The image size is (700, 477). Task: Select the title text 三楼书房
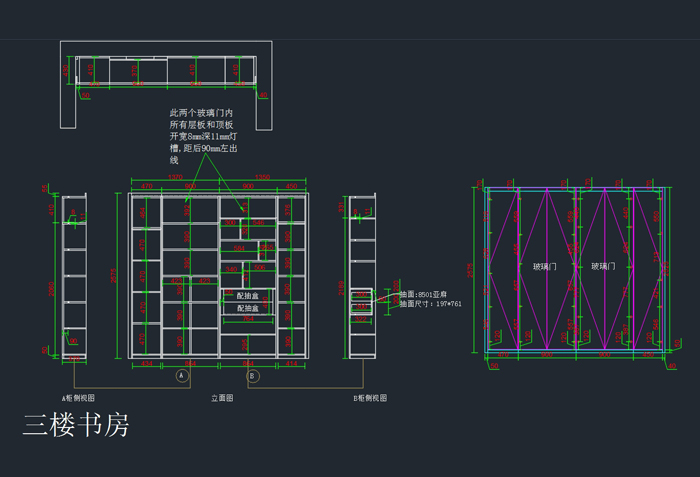click(x=76, y=425)
